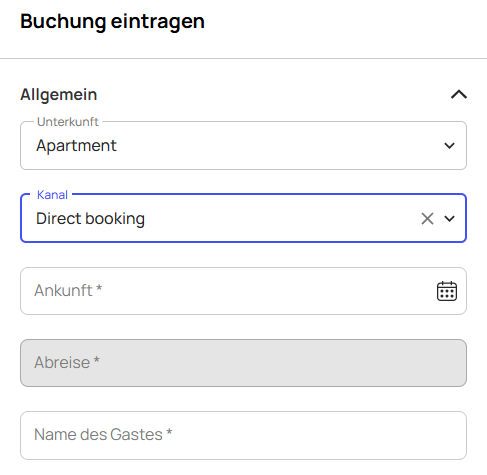Open the Unterkunft dropdown arrow
This screenshot has width=487, height=475.
pyautogui.click(x=449, y=146)
